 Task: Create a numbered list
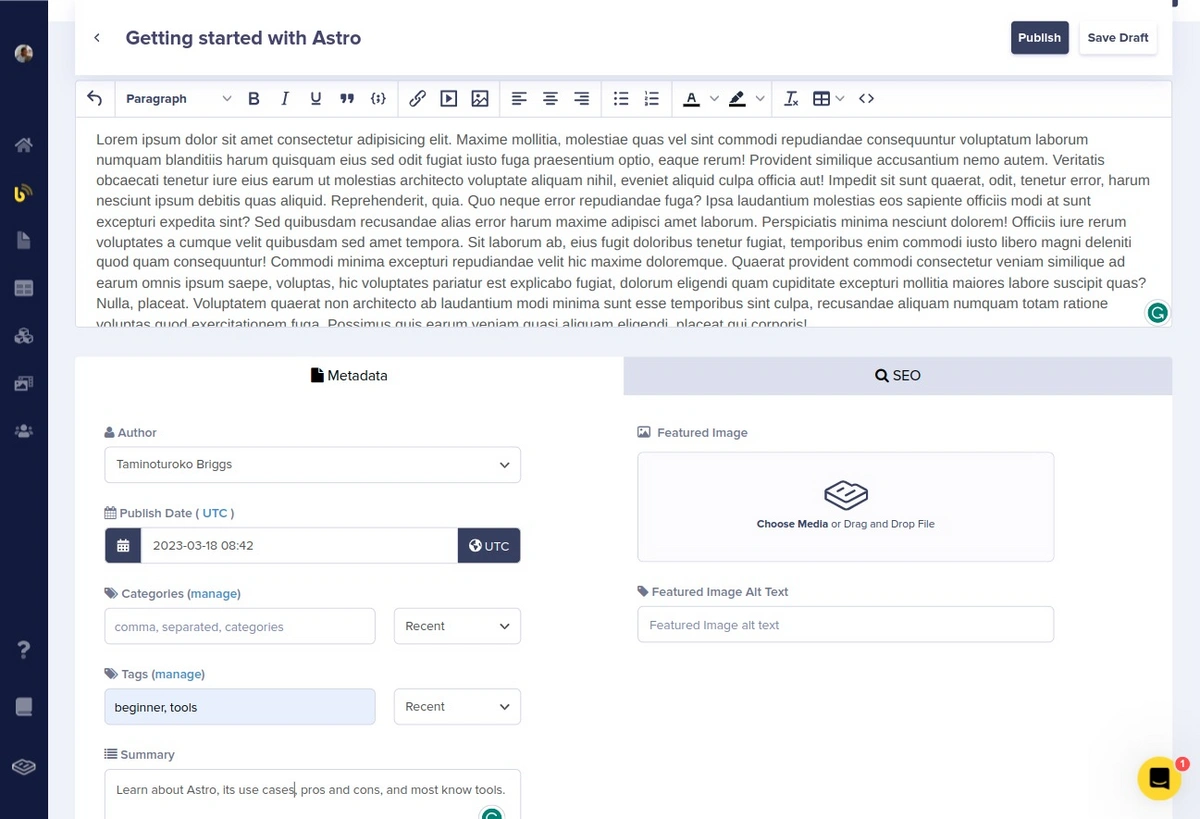[652, 98]
